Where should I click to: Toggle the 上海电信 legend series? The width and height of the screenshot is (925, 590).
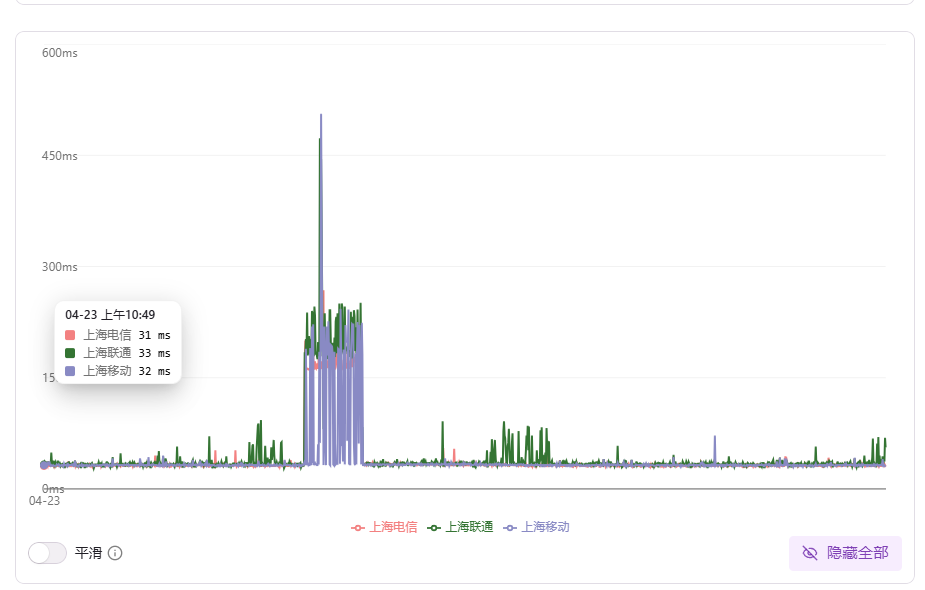point(384,527)
